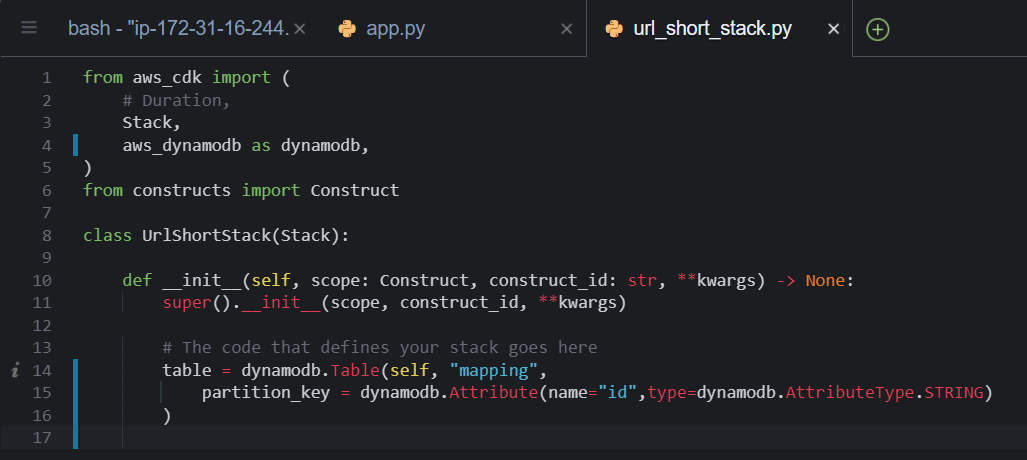This screenshot has height=460, width=1027.
Task: Select the url_short_stack.py tab
Action: click(x=713, y=29)
